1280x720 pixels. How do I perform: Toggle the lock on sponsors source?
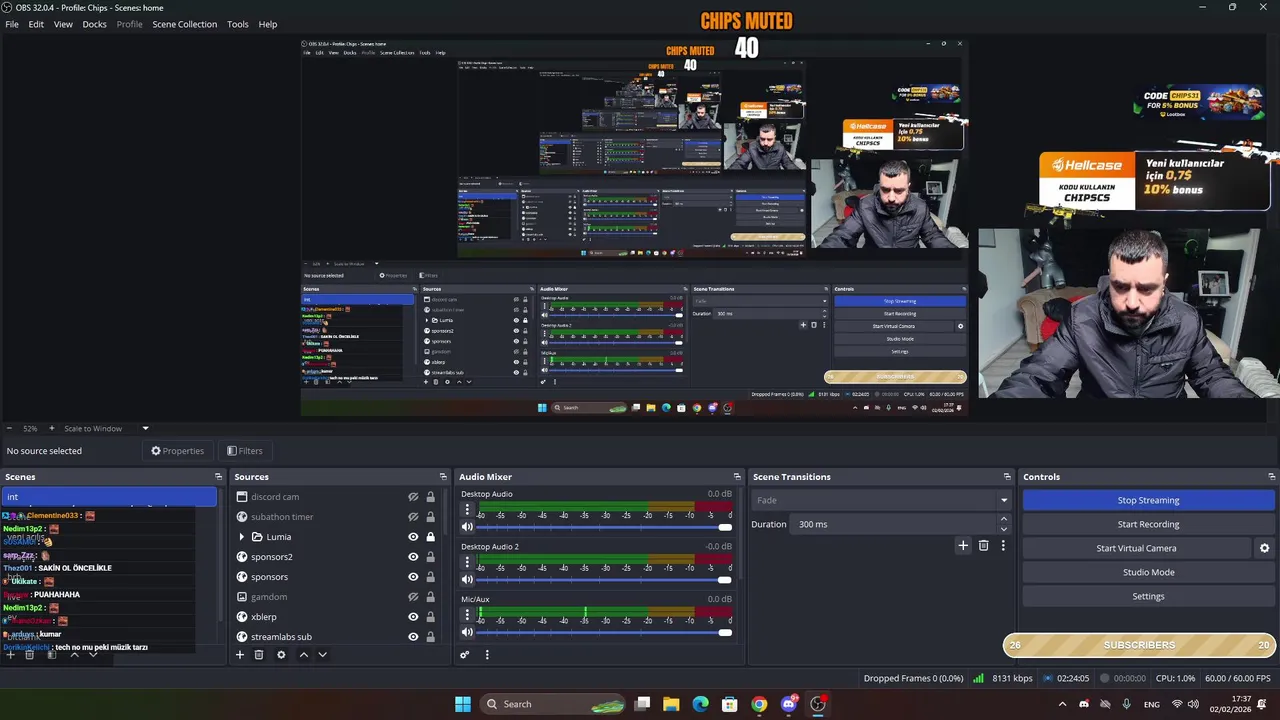point(431,577)
